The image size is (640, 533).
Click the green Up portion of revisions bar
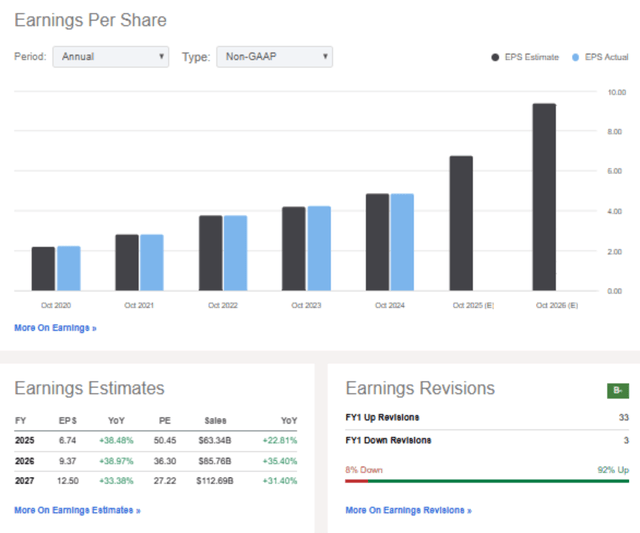pos(497,480)
